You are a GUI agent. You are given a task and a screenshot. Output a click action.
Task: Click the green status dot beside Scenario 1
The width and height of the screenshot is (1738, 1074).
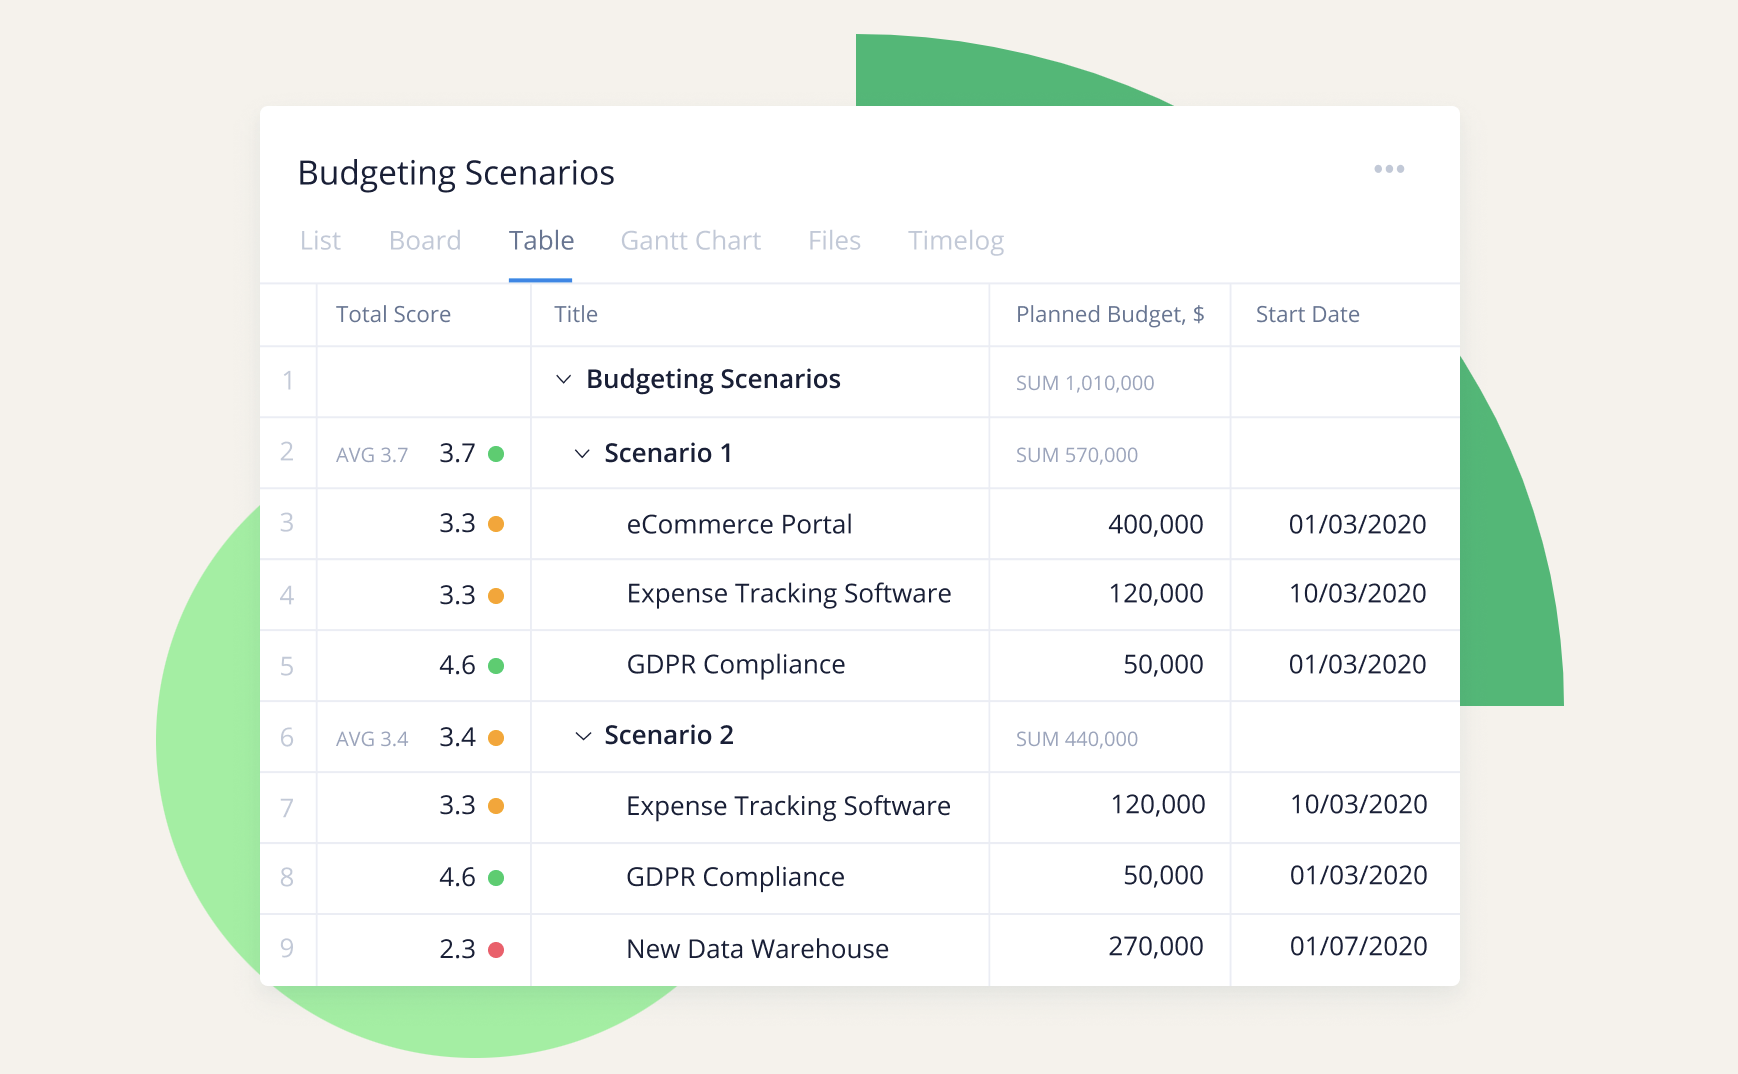click(497, 453)
